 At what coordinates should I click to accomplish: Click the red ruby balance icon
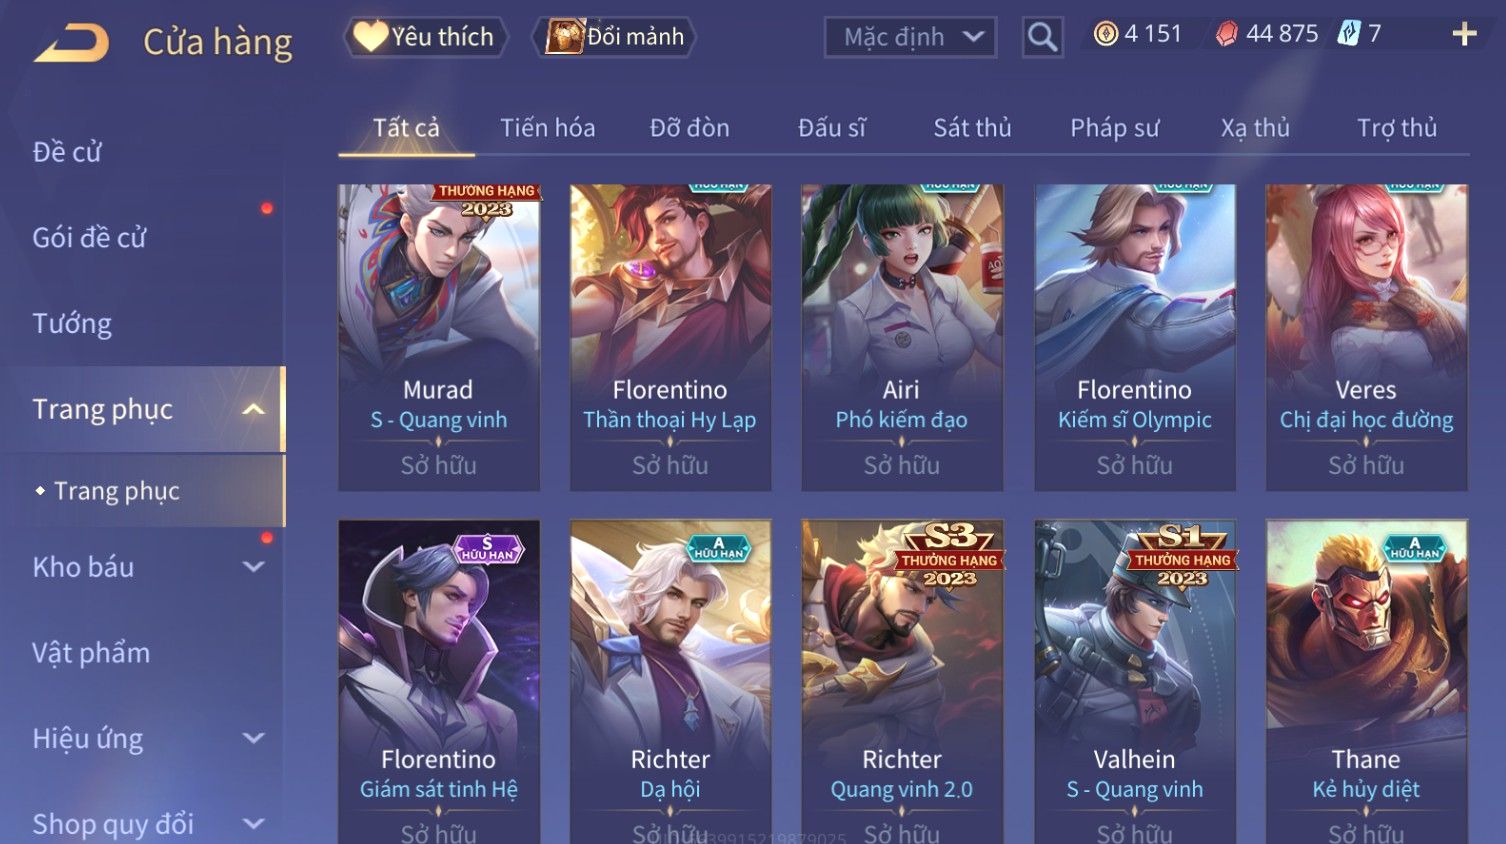click(x=1227, y=34)
